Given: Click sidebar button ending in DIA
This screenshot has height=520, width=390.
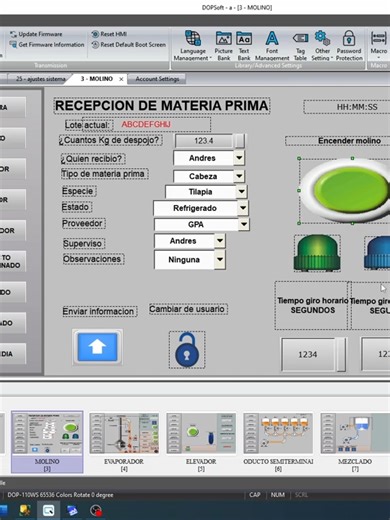Looking at the screenshot, I should [12, 354].
